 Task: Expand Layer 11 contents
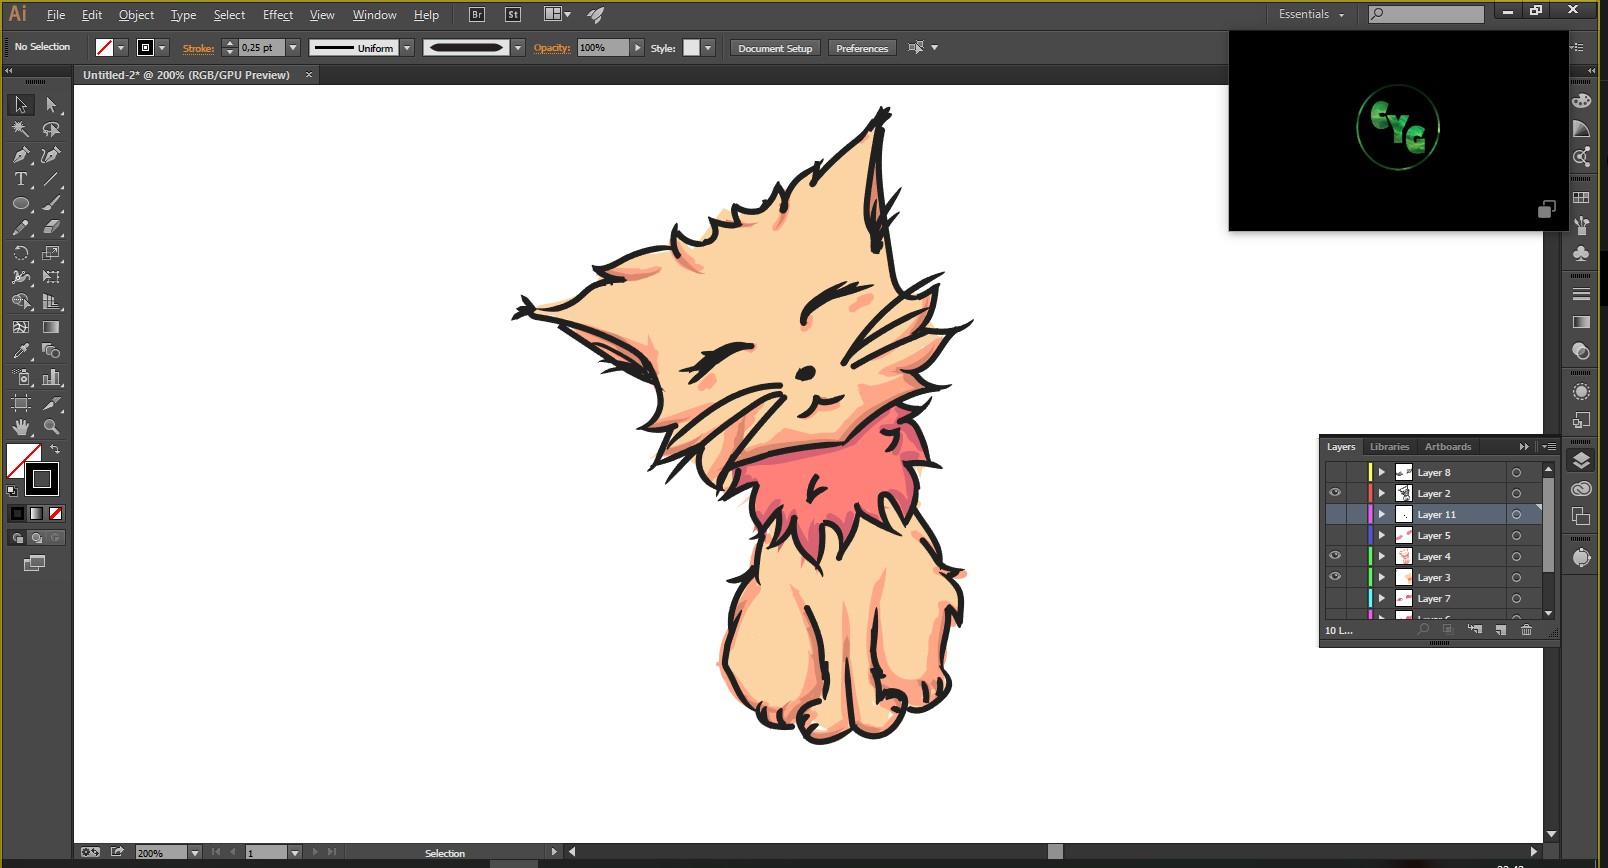(x=1382, y=514)
